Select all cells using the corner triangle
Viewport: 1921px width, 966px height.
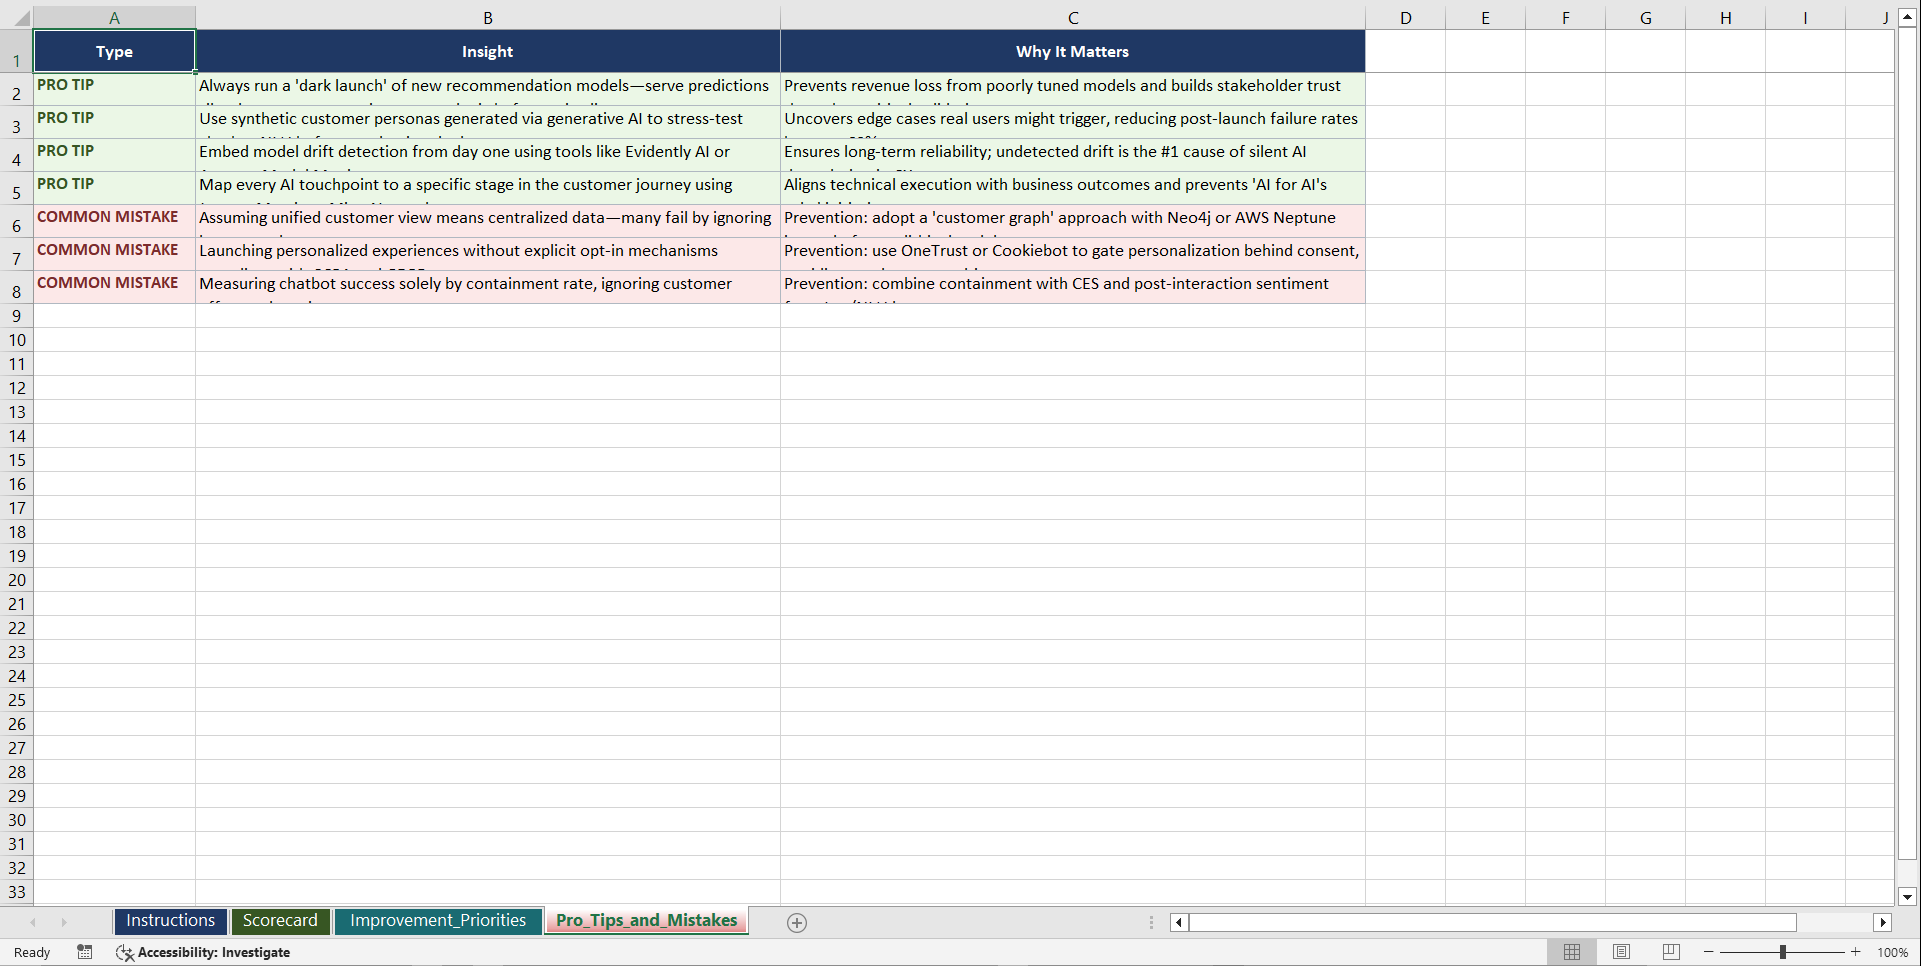click(x=22, y=17)
